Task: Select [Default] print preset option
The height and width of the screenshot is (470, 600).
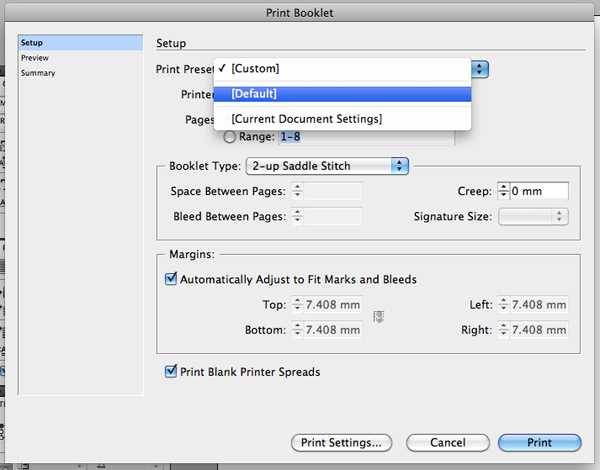Action: tap(342, 94)
